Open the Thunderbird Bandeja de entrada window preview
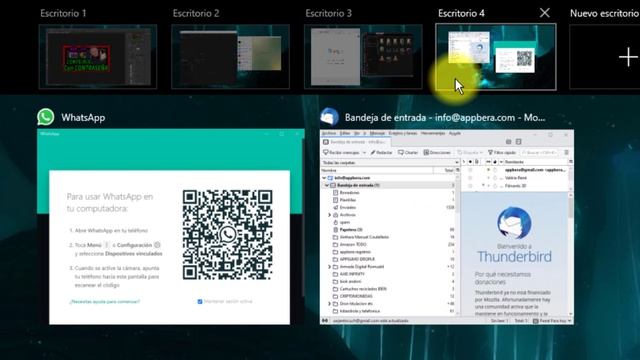The width and height of the screenshot is (640, 360). 447,227
